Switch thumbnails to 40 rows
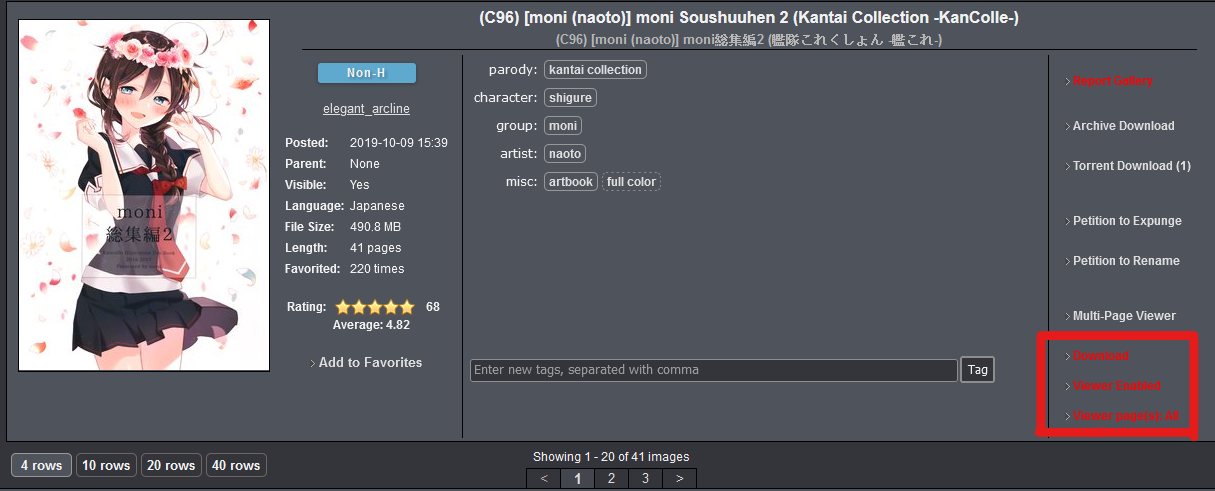 pos(236,465)
